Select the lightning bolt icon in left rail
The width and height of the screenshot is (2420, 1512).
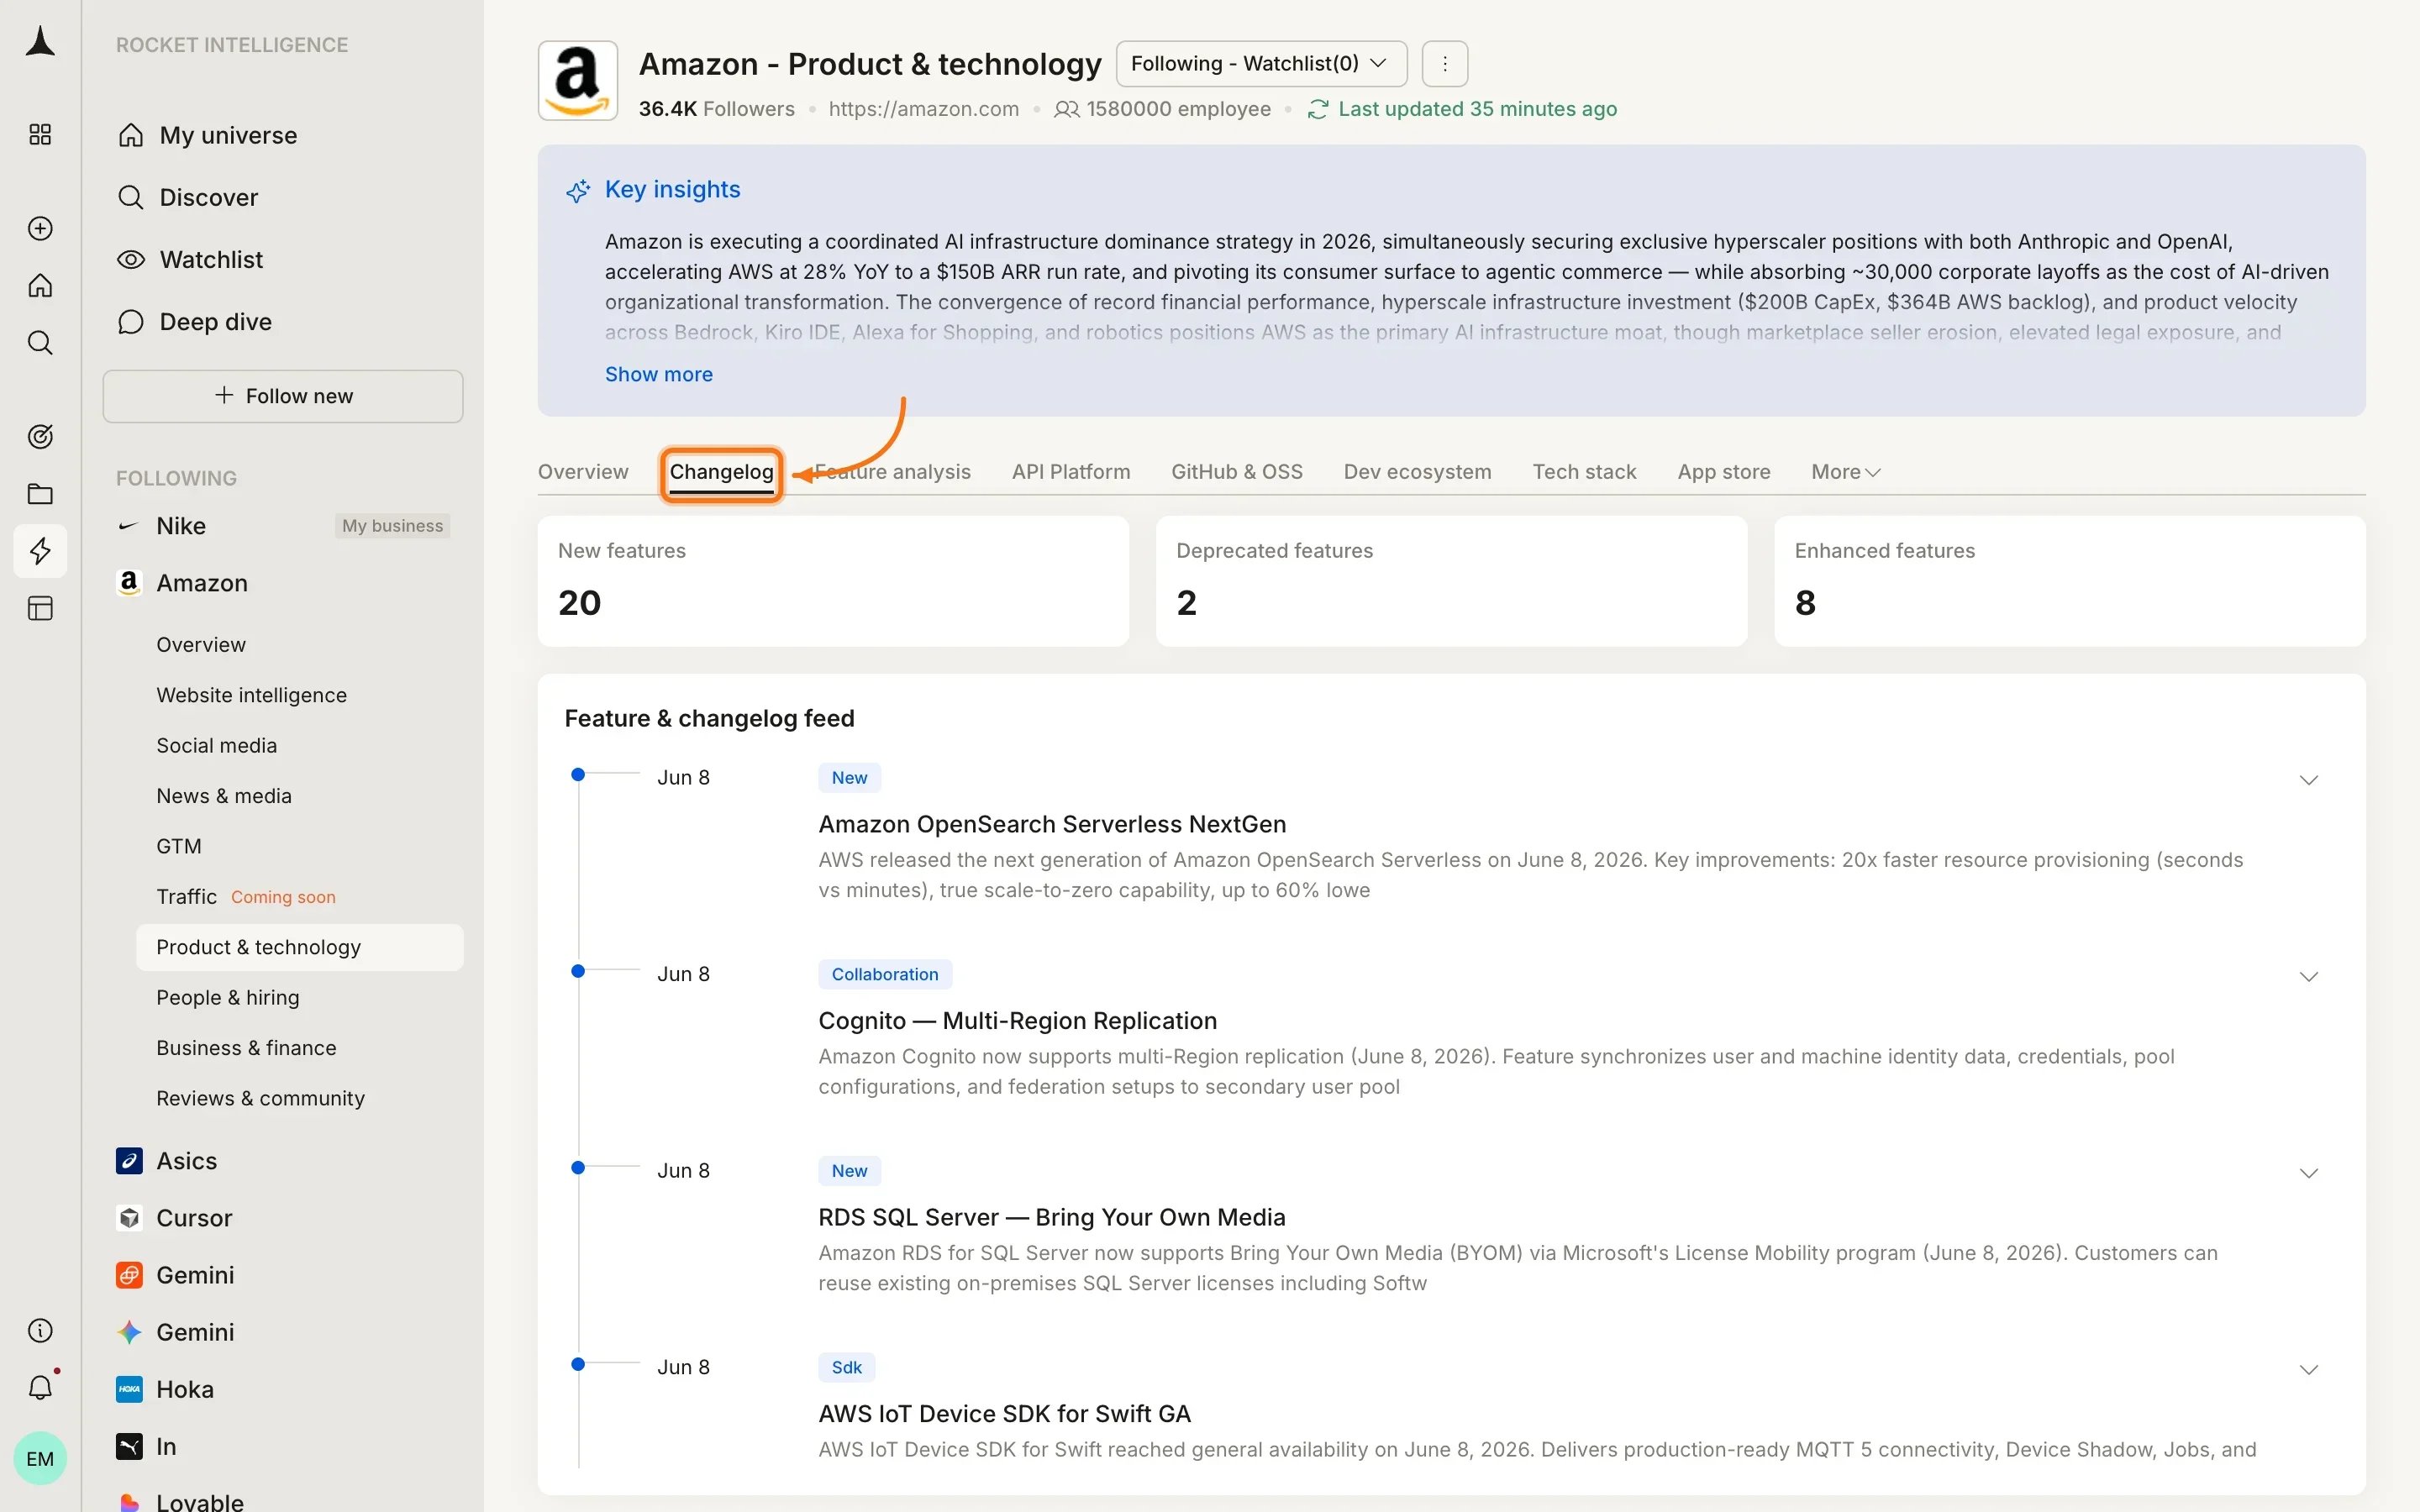pos(40,551)
